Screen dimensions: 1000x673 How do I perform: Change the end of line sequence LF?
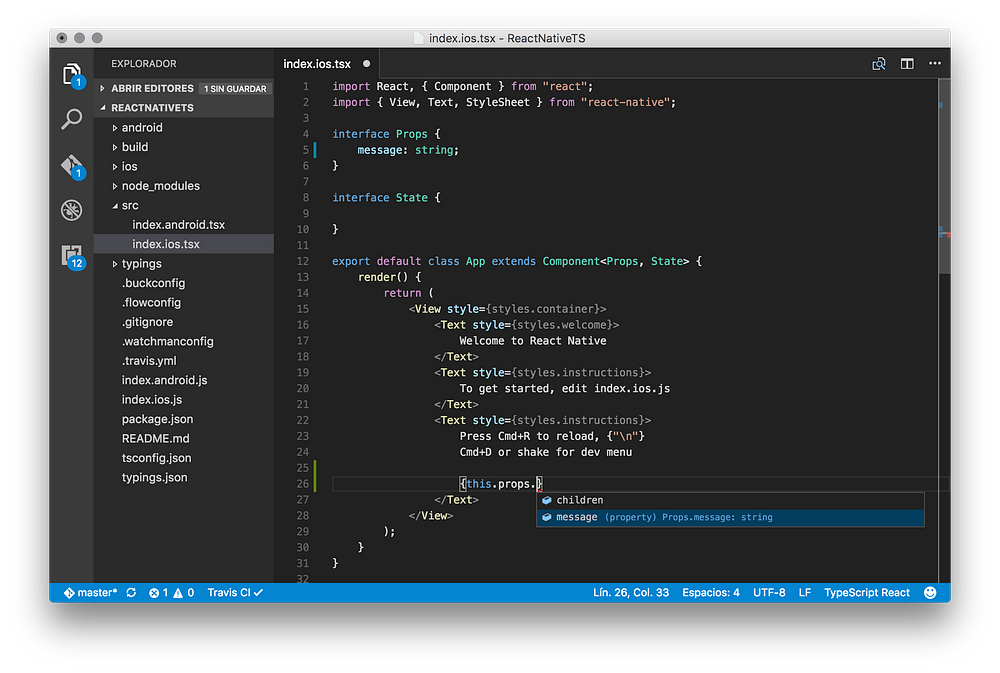pyautogui.click(x=805, y=593)
